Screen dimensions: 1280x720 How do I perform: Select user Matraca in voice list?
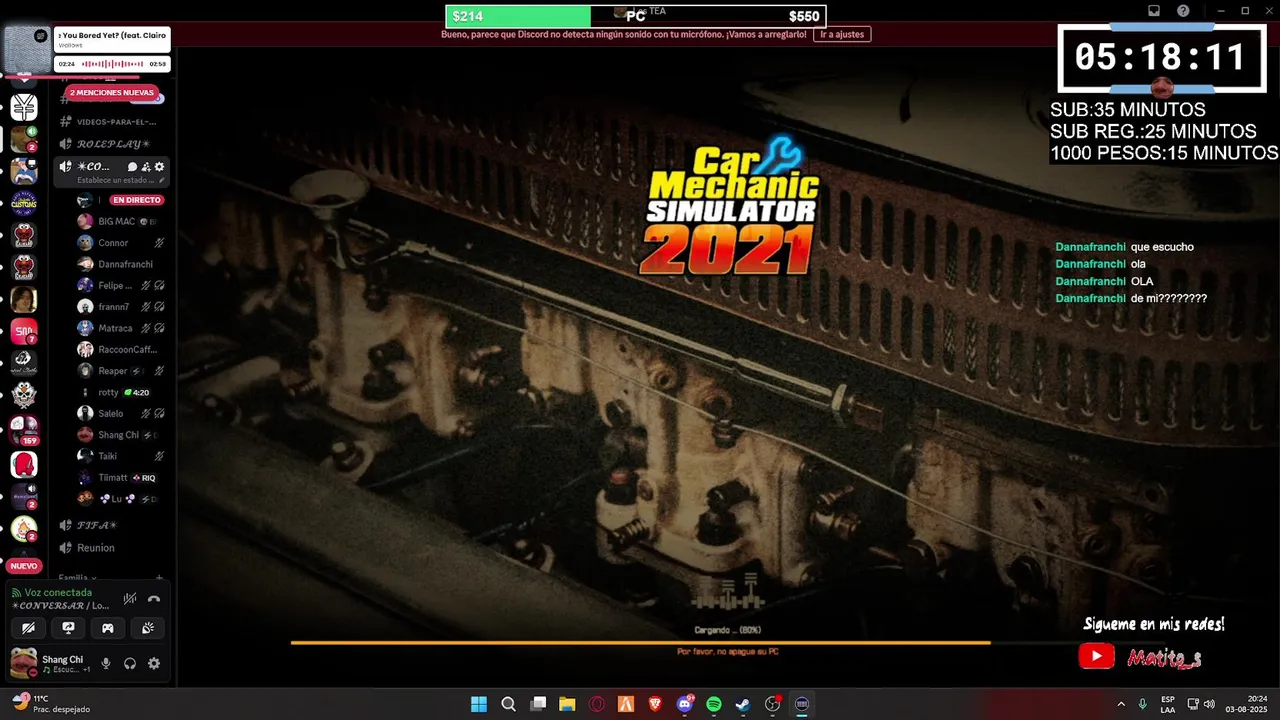pos(122,328)
